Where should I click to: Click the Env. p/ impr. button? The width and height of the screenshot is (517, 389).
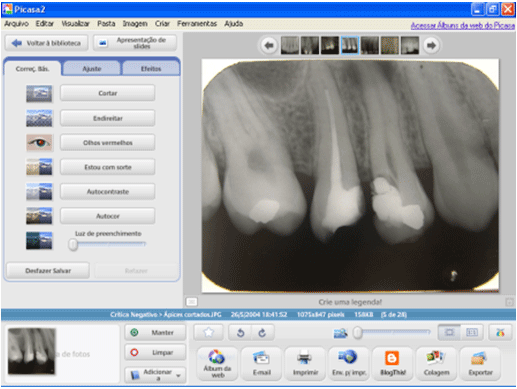pyautogui.click(x=349, y=364)
